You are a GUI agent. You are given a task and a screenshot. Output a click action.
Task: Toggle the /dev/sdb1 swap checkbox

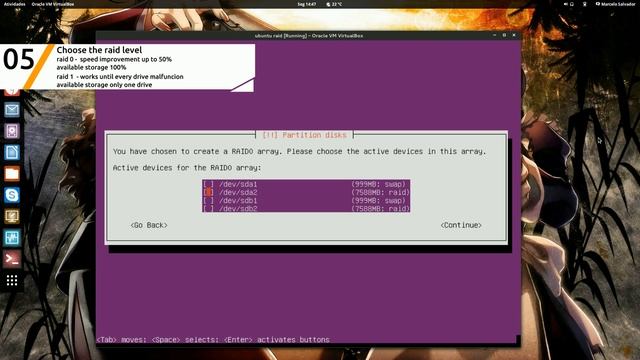pyautogui.click(x=208, y=200)
